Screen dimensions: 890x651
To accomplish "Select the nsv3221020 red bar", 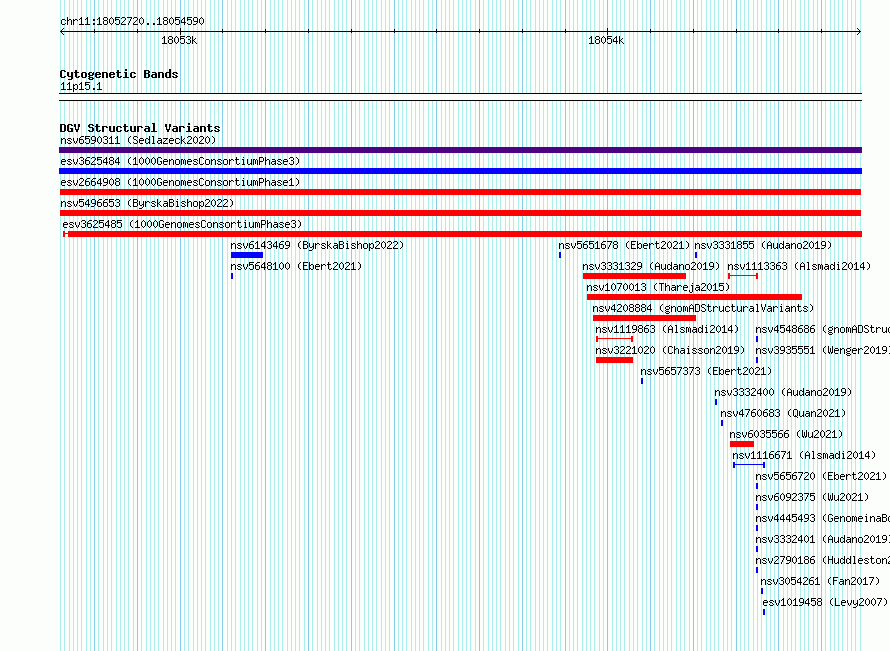I will (x=614, y=360).
